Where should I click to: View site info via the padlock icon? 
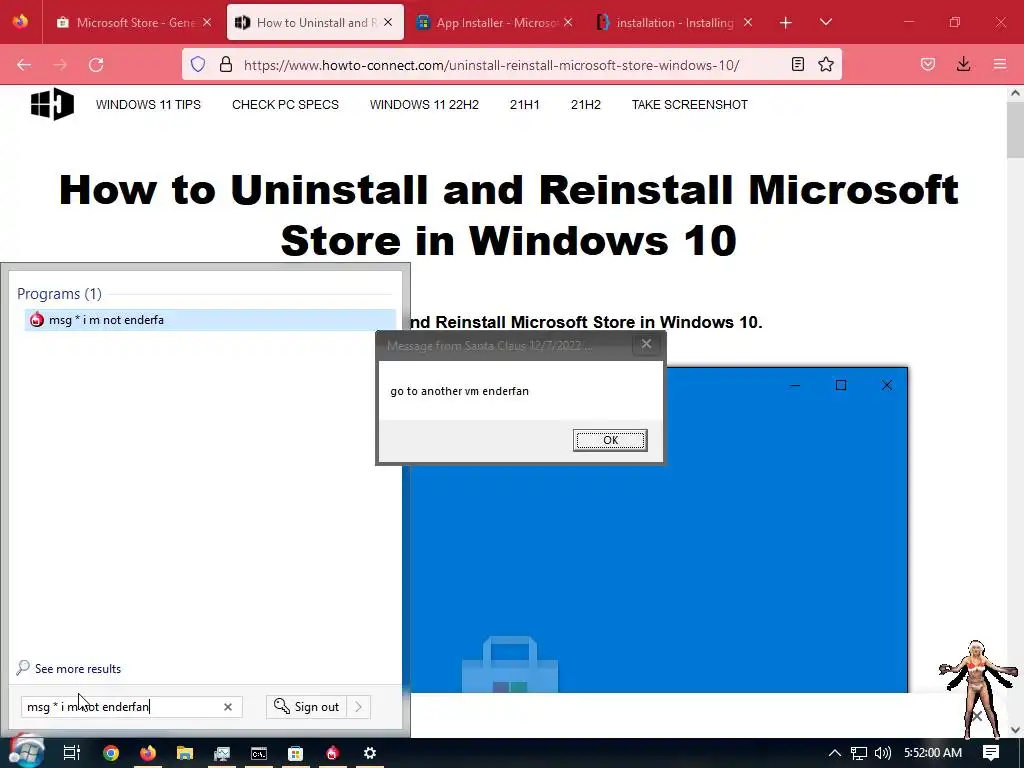tap(226, 64)
